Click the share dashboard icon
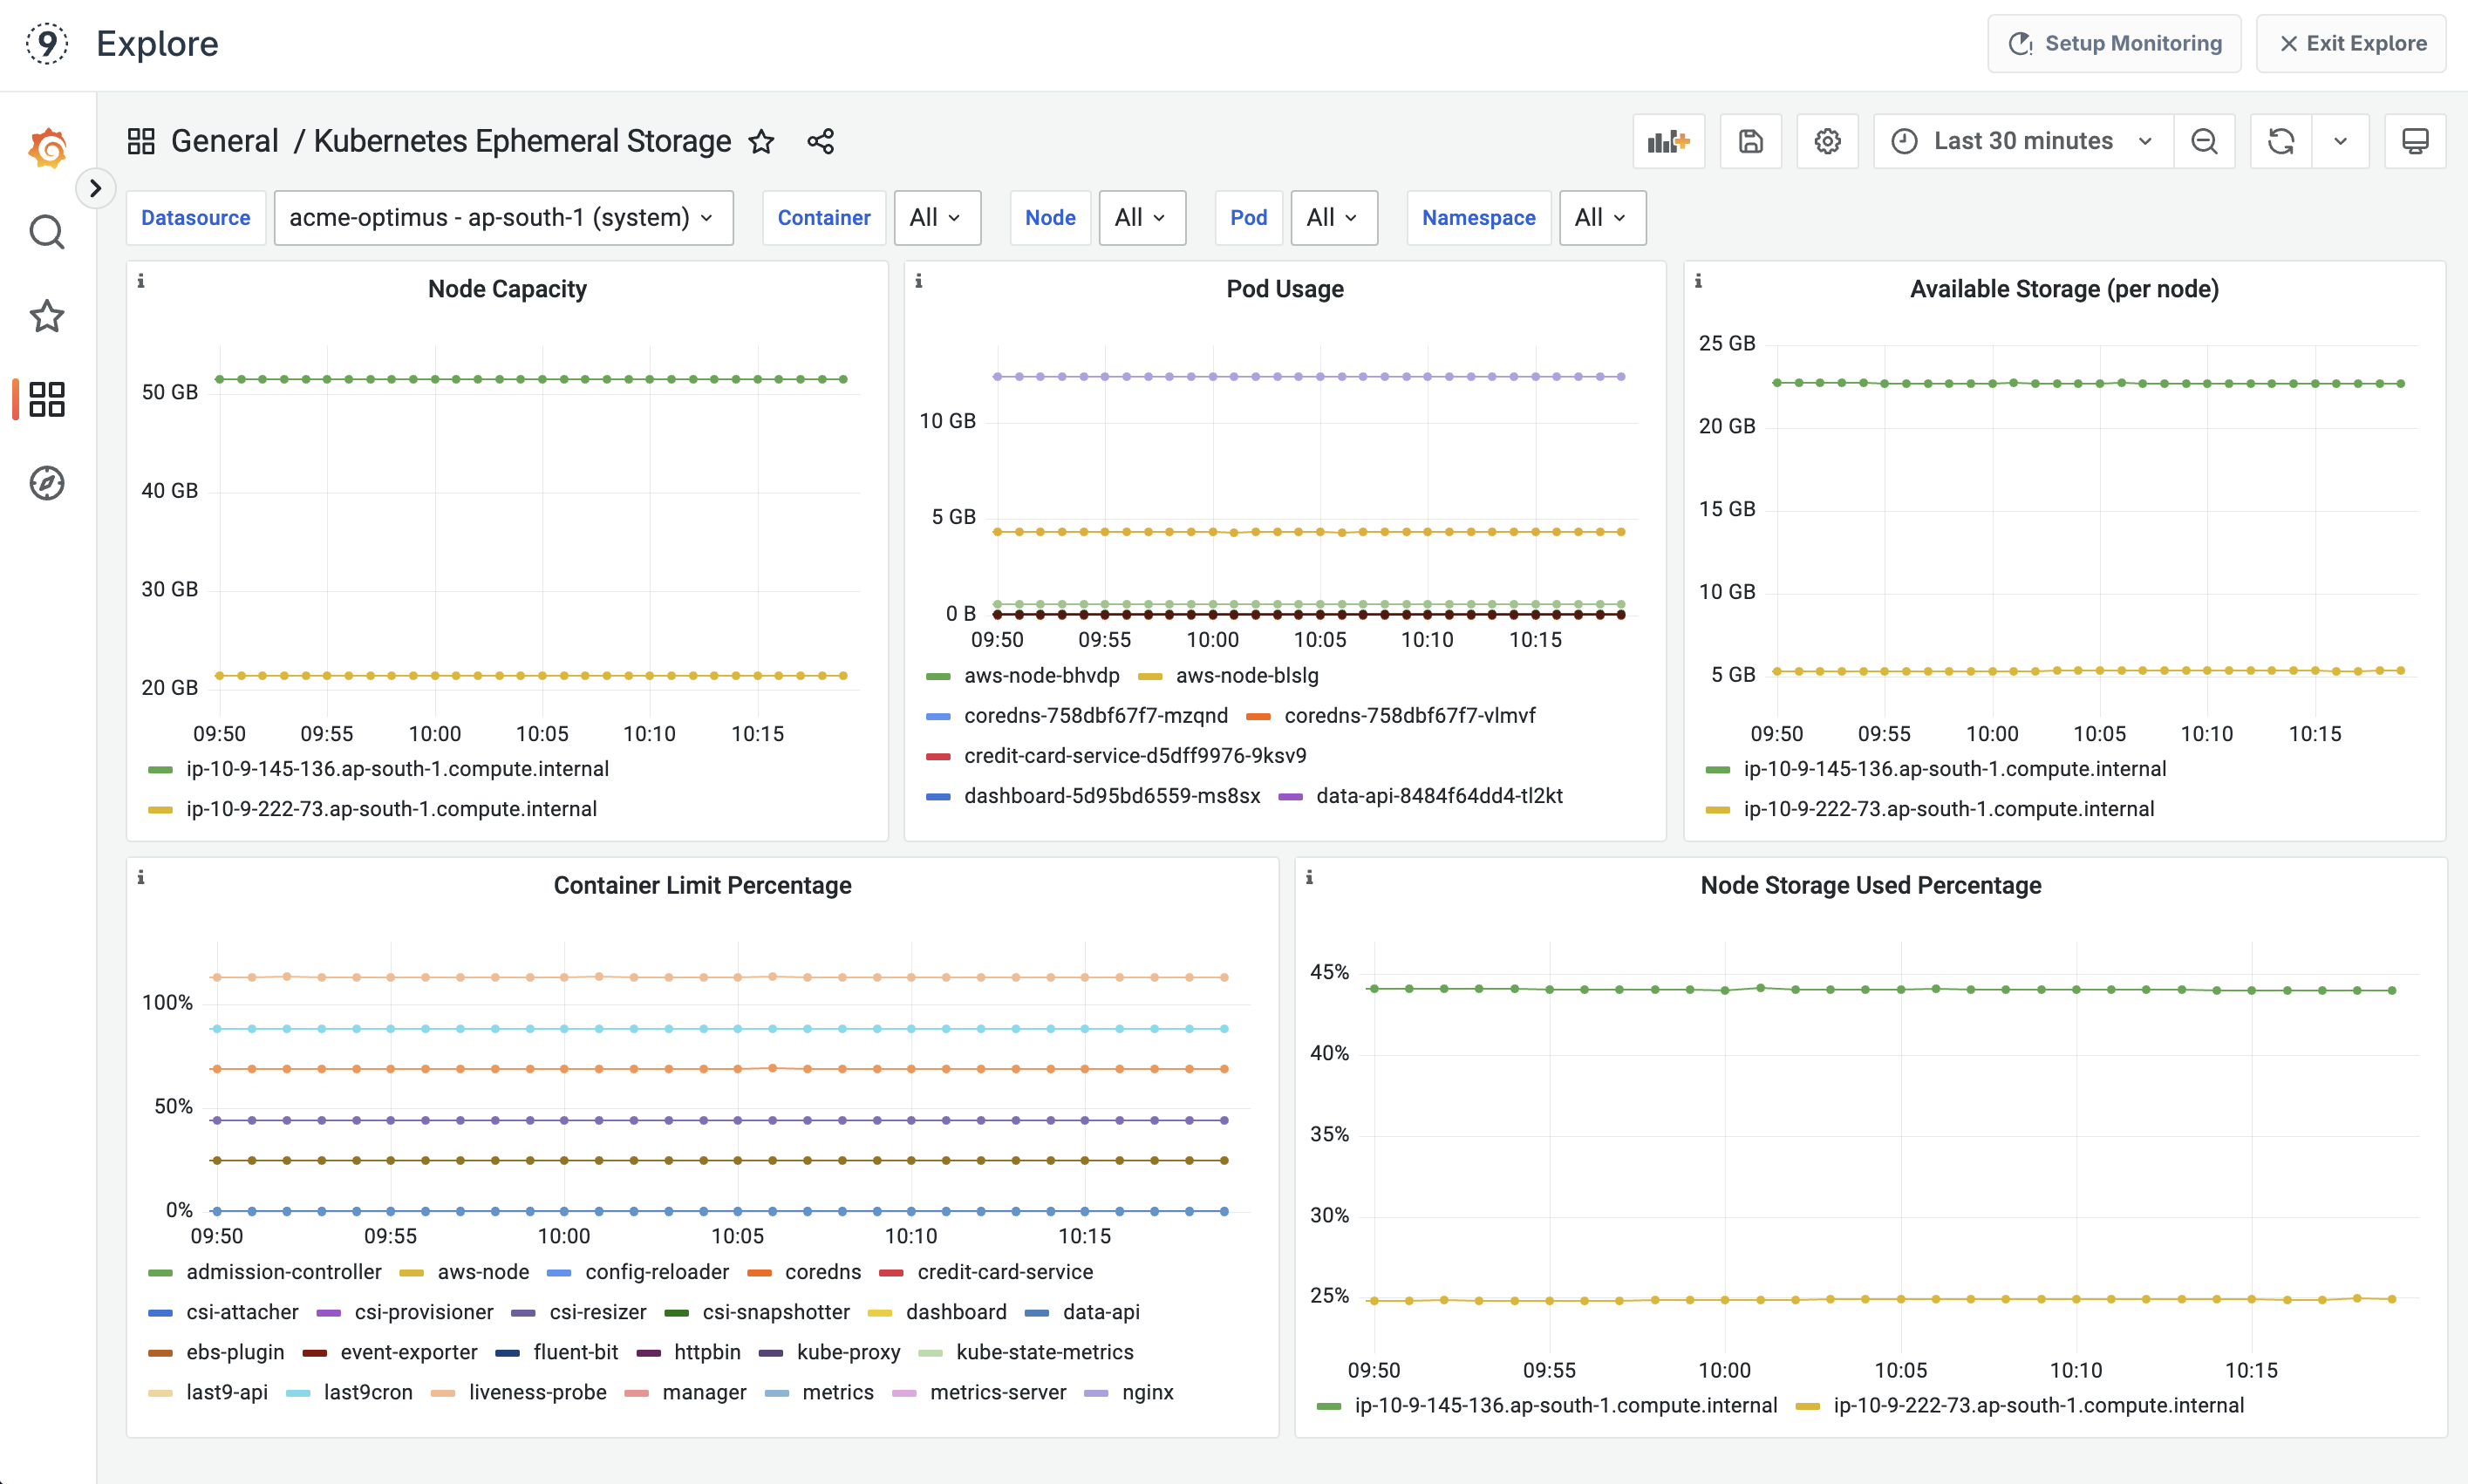Viewport: 2468px width, 1484px height. coord(820,141)
